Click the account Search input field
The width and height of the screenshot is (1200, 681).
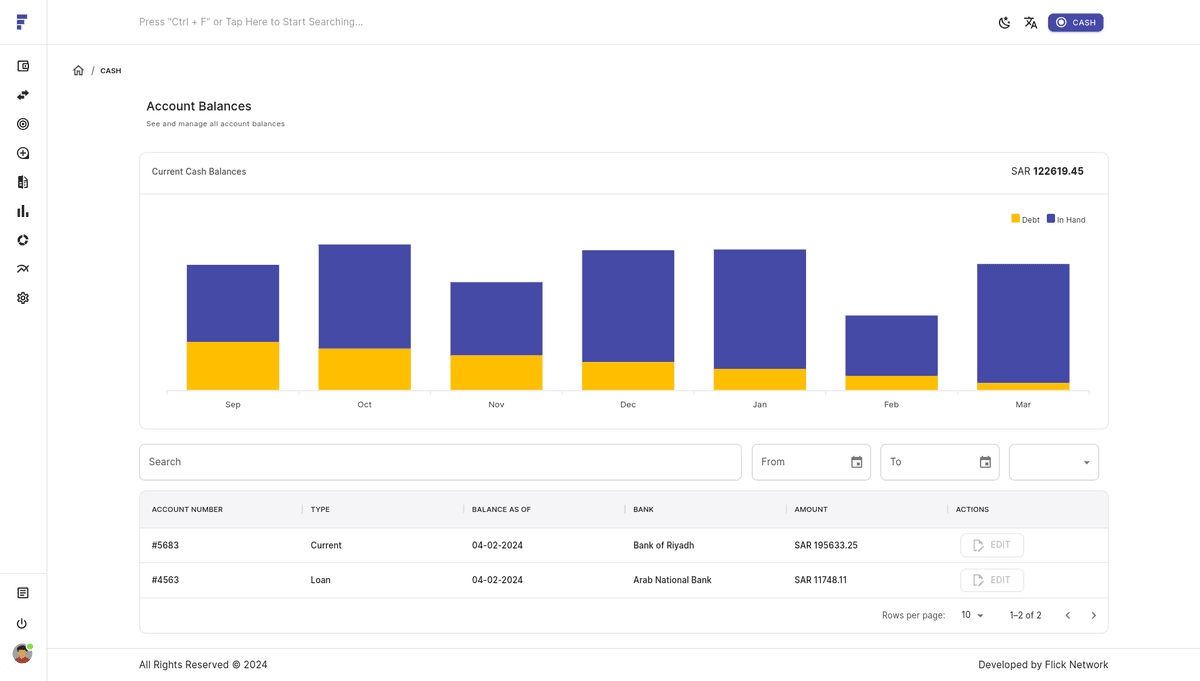pyautogui.click(x=440, y=462)
